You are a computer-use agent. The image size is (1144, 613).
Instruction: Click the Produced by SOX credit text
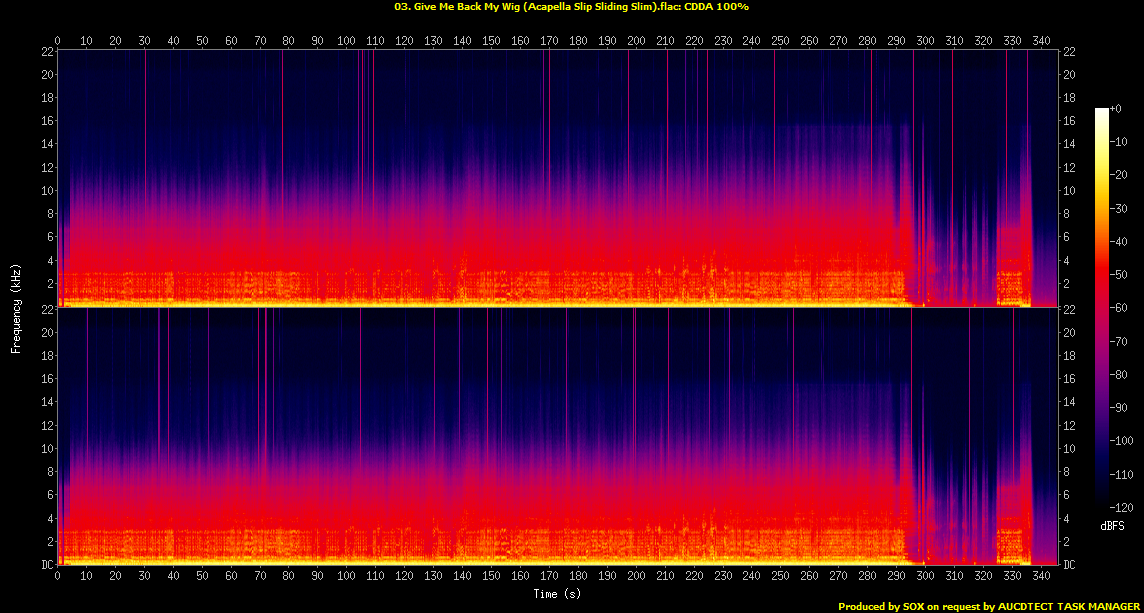click(989, 606)
